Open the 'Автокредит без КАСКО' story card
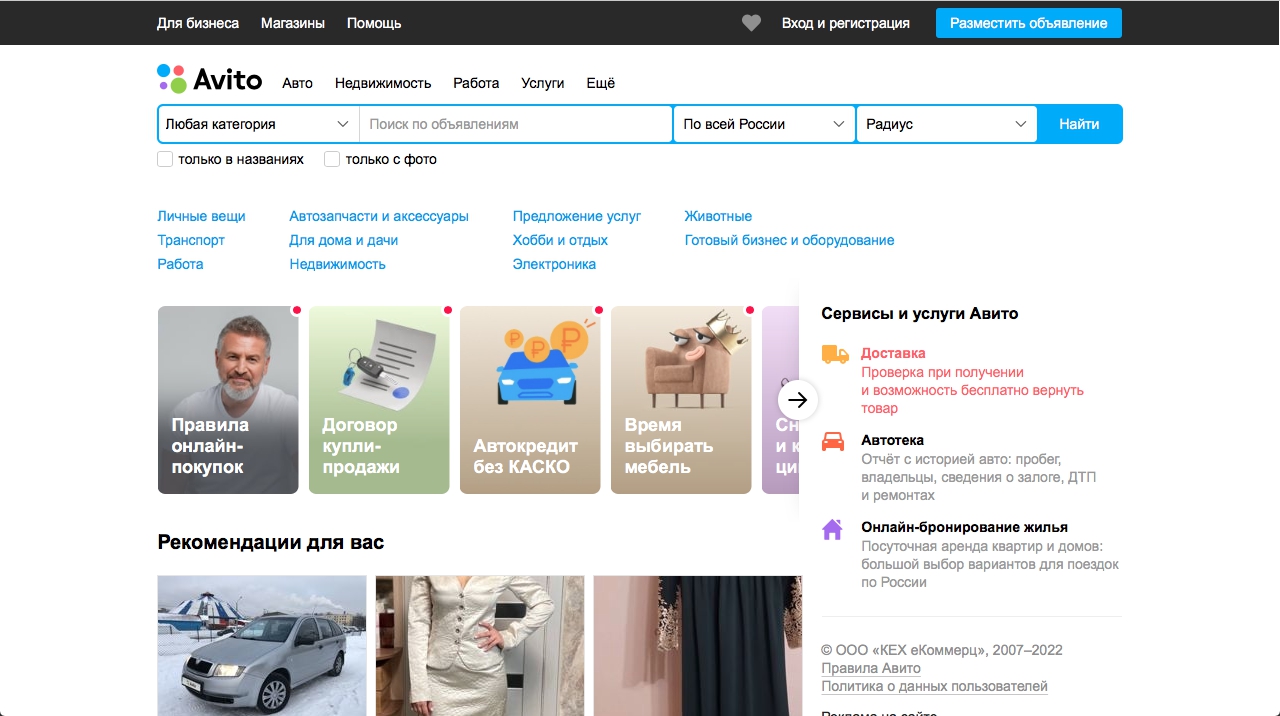The image size is (1280, 716). click(530, 400)
